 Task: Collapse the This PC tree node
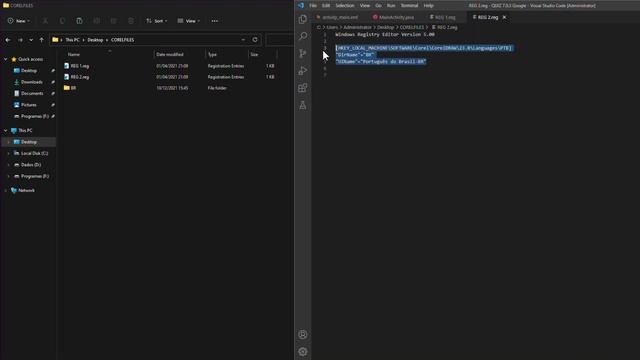tap(6, 131)
